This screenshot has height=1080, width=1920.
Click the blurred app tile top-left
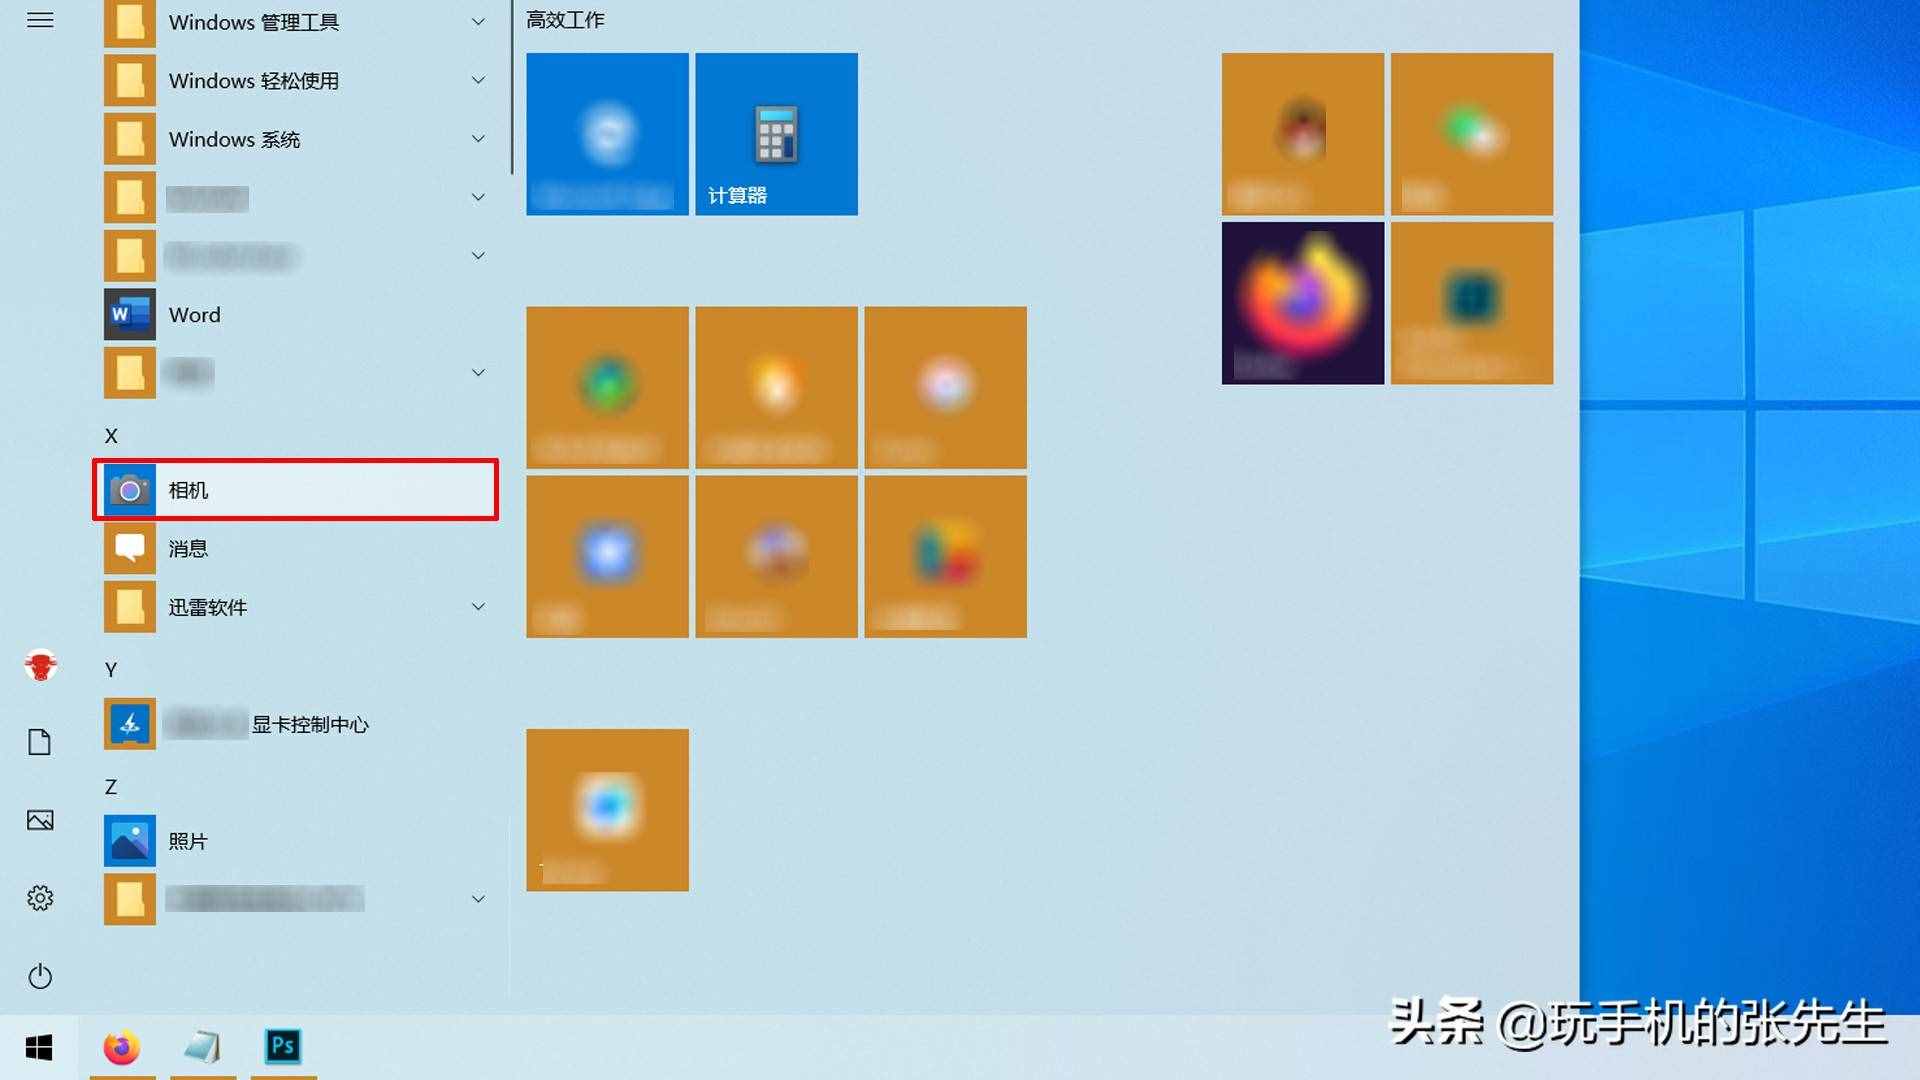point(607,133)
